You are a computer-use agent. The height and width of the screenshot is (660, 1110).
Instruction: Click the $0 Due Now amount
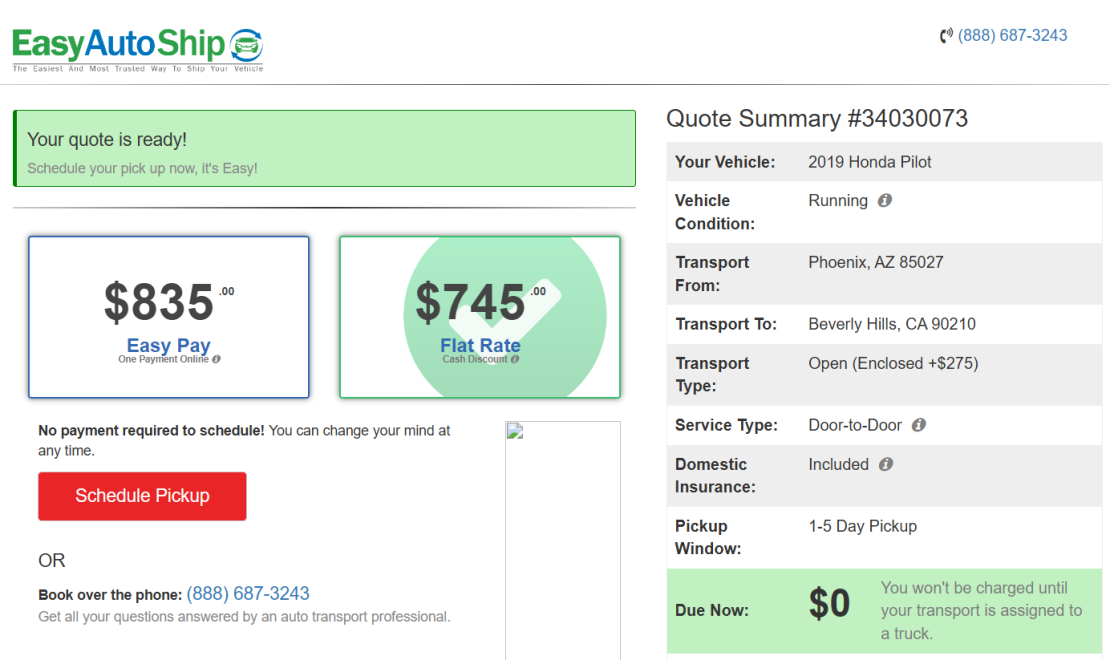(829, 603)
